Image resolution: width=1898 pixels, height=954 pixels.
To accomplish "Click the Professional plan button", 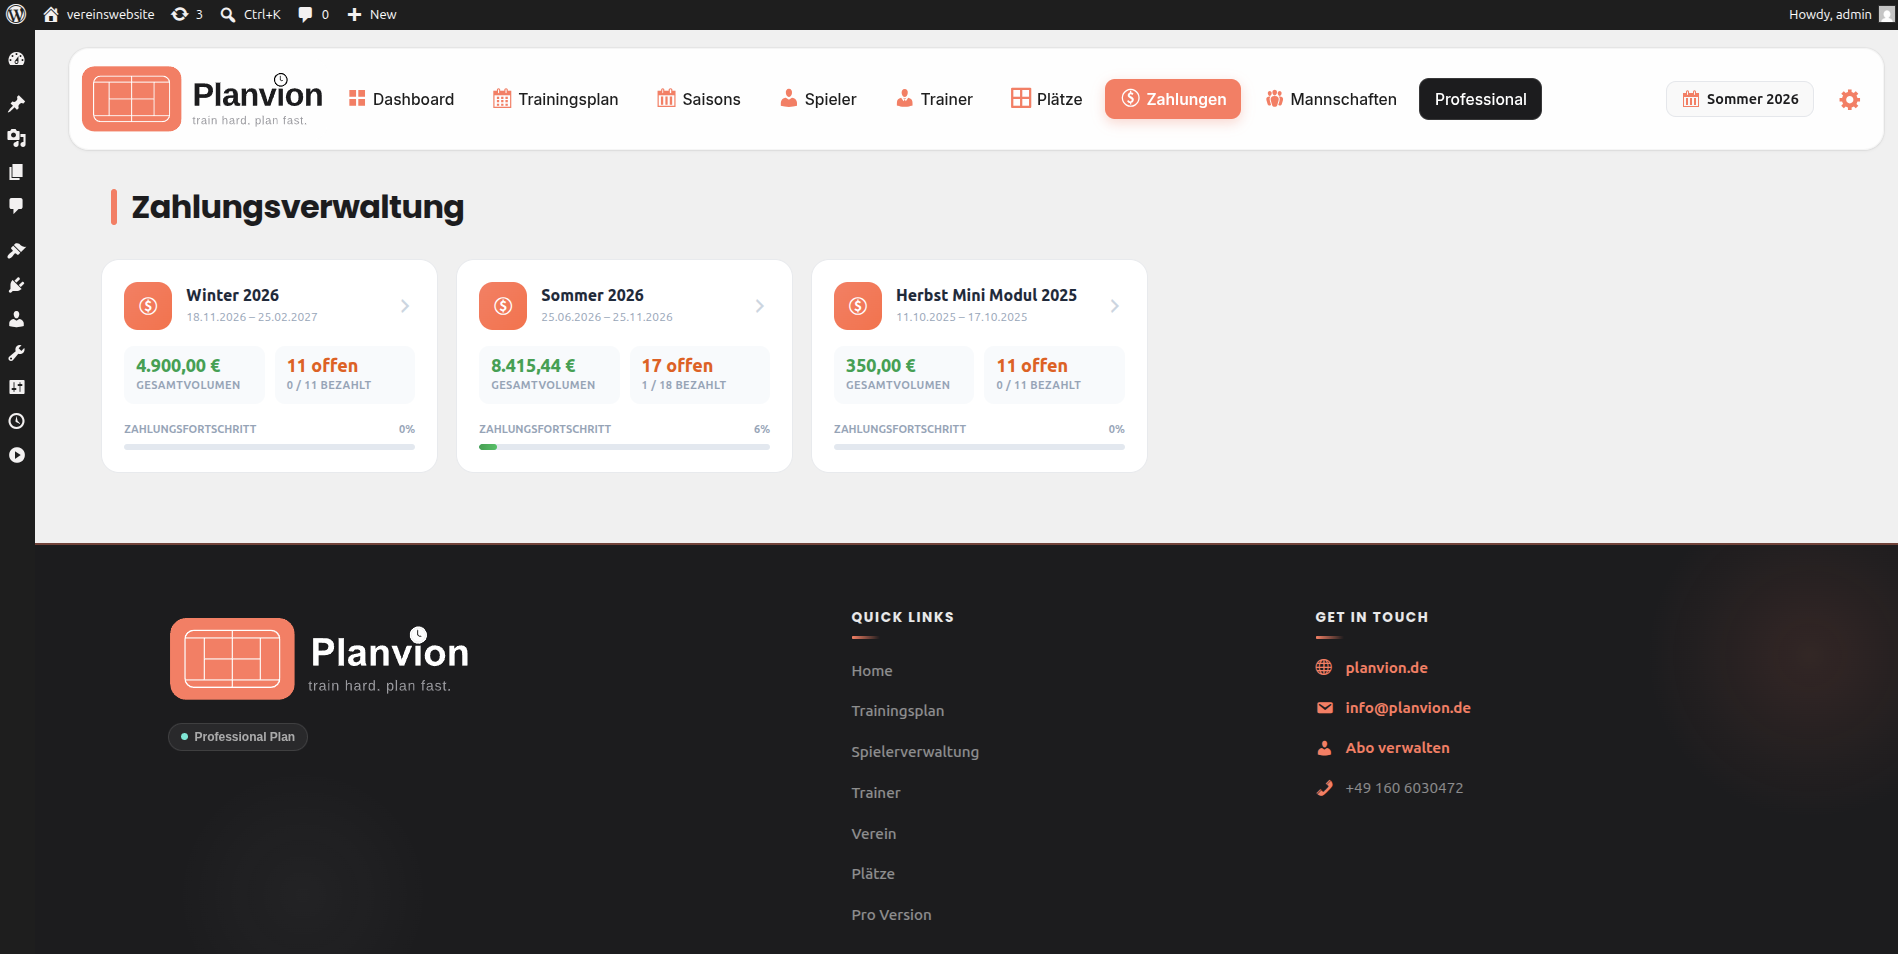I will point(1480,99).
